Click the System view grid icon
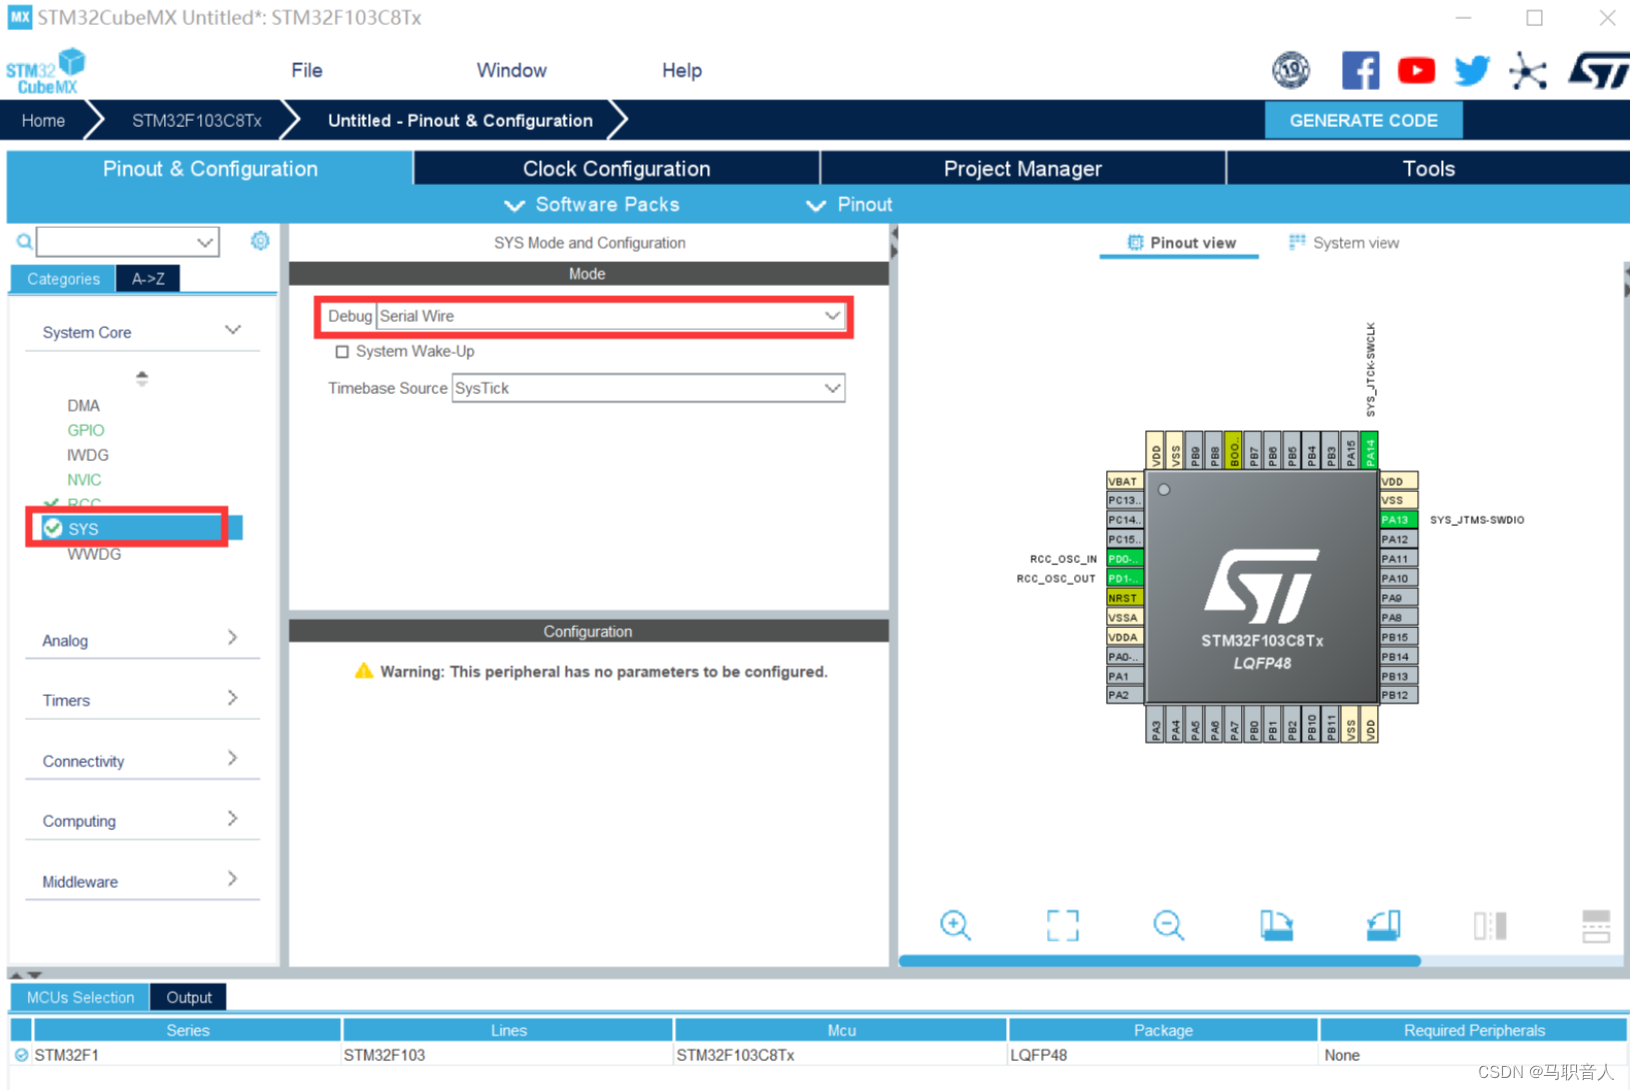Image resolution: width=1630 pixels, height=1090 pixels. pos(1297,242)
